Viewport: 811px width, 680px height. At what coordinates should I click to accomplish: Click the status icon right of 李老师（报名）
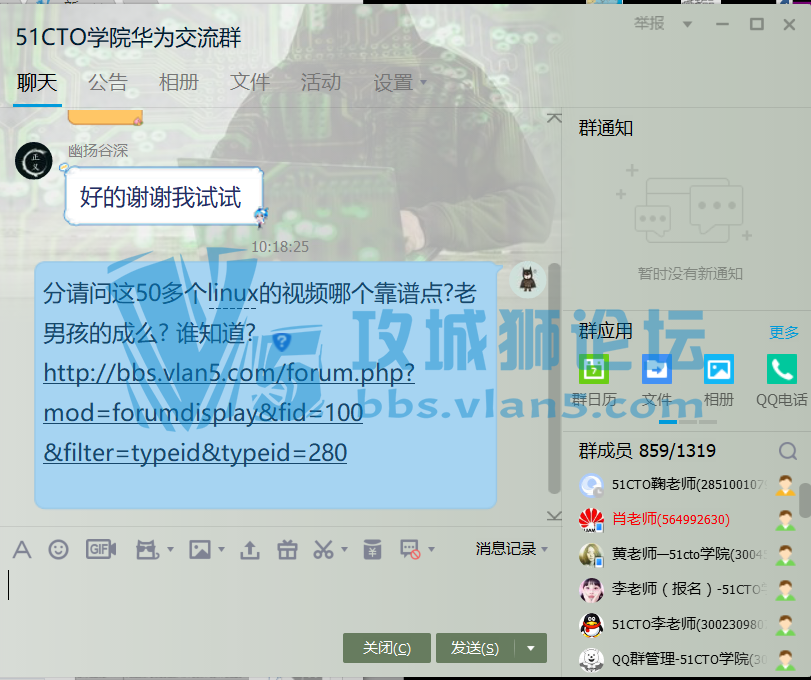tap(785, 590)
